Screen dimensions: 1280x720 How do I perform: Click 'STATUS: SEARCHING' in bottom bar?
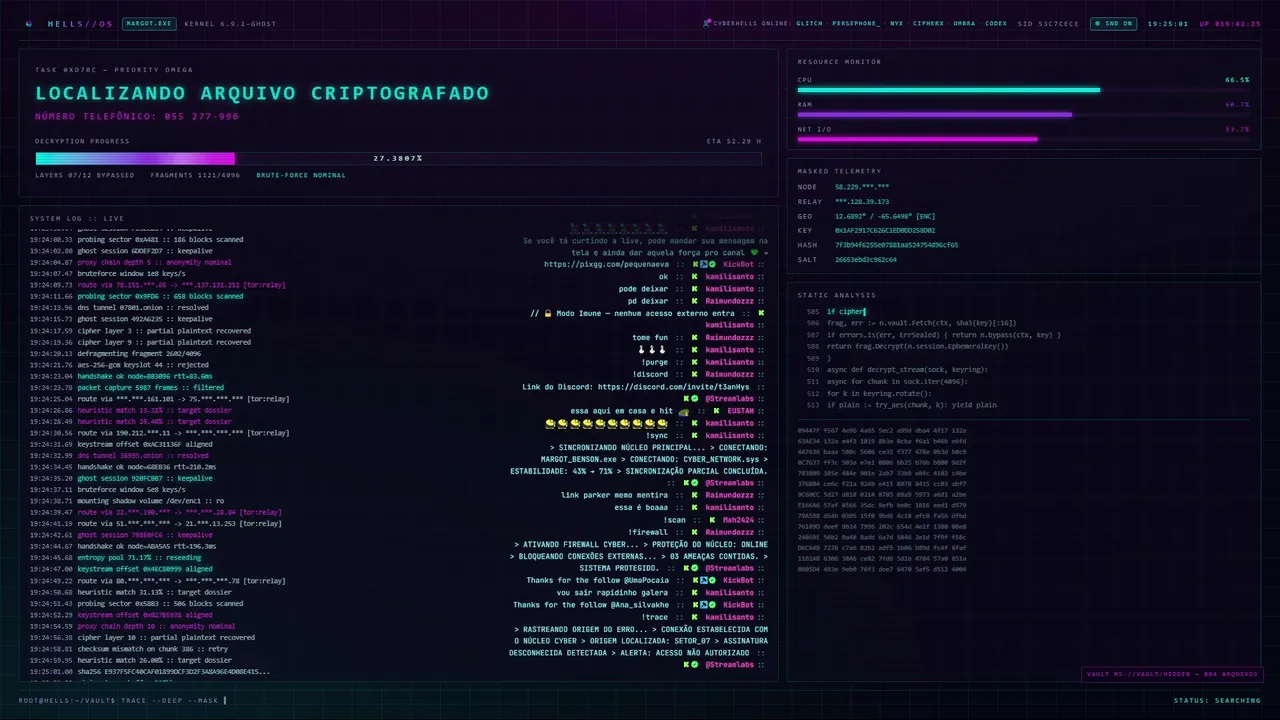click(x=1217, y=700)
